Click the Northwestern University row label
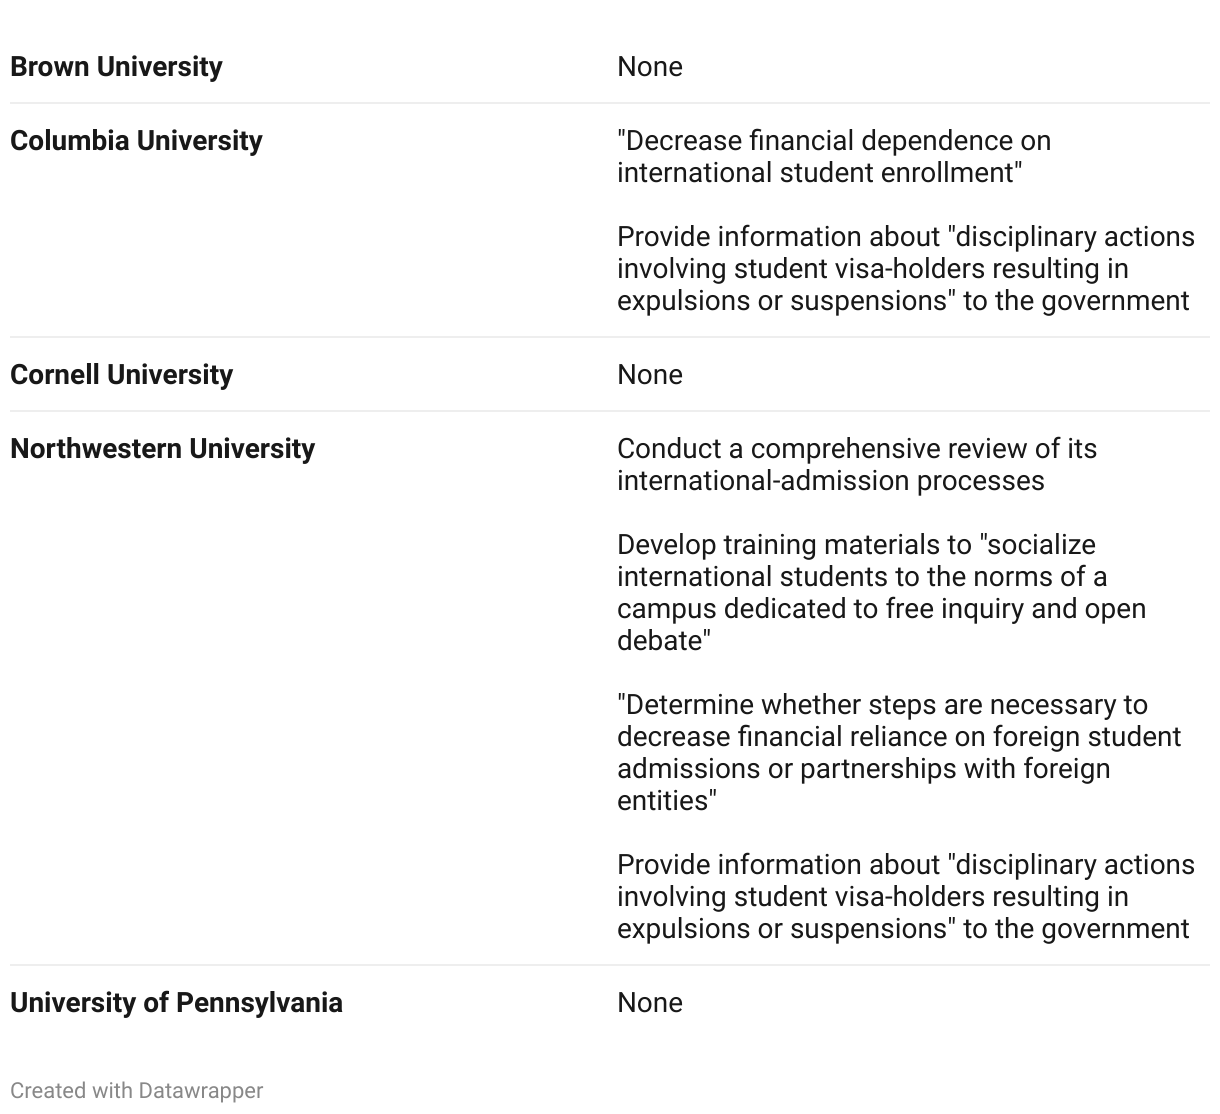This screenshot has width=1220, height=1114. [162, 449]
